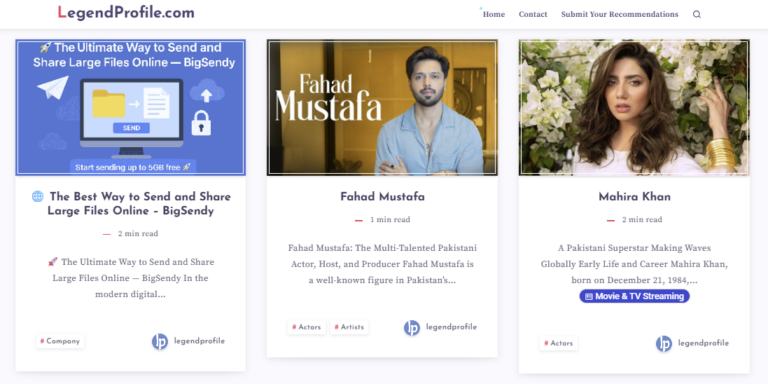The height and width of the screenshot is (384, 768).
Task: Click the Movie & TV Streaming badge
Action: pyautogui.click(x=634, y=296)
